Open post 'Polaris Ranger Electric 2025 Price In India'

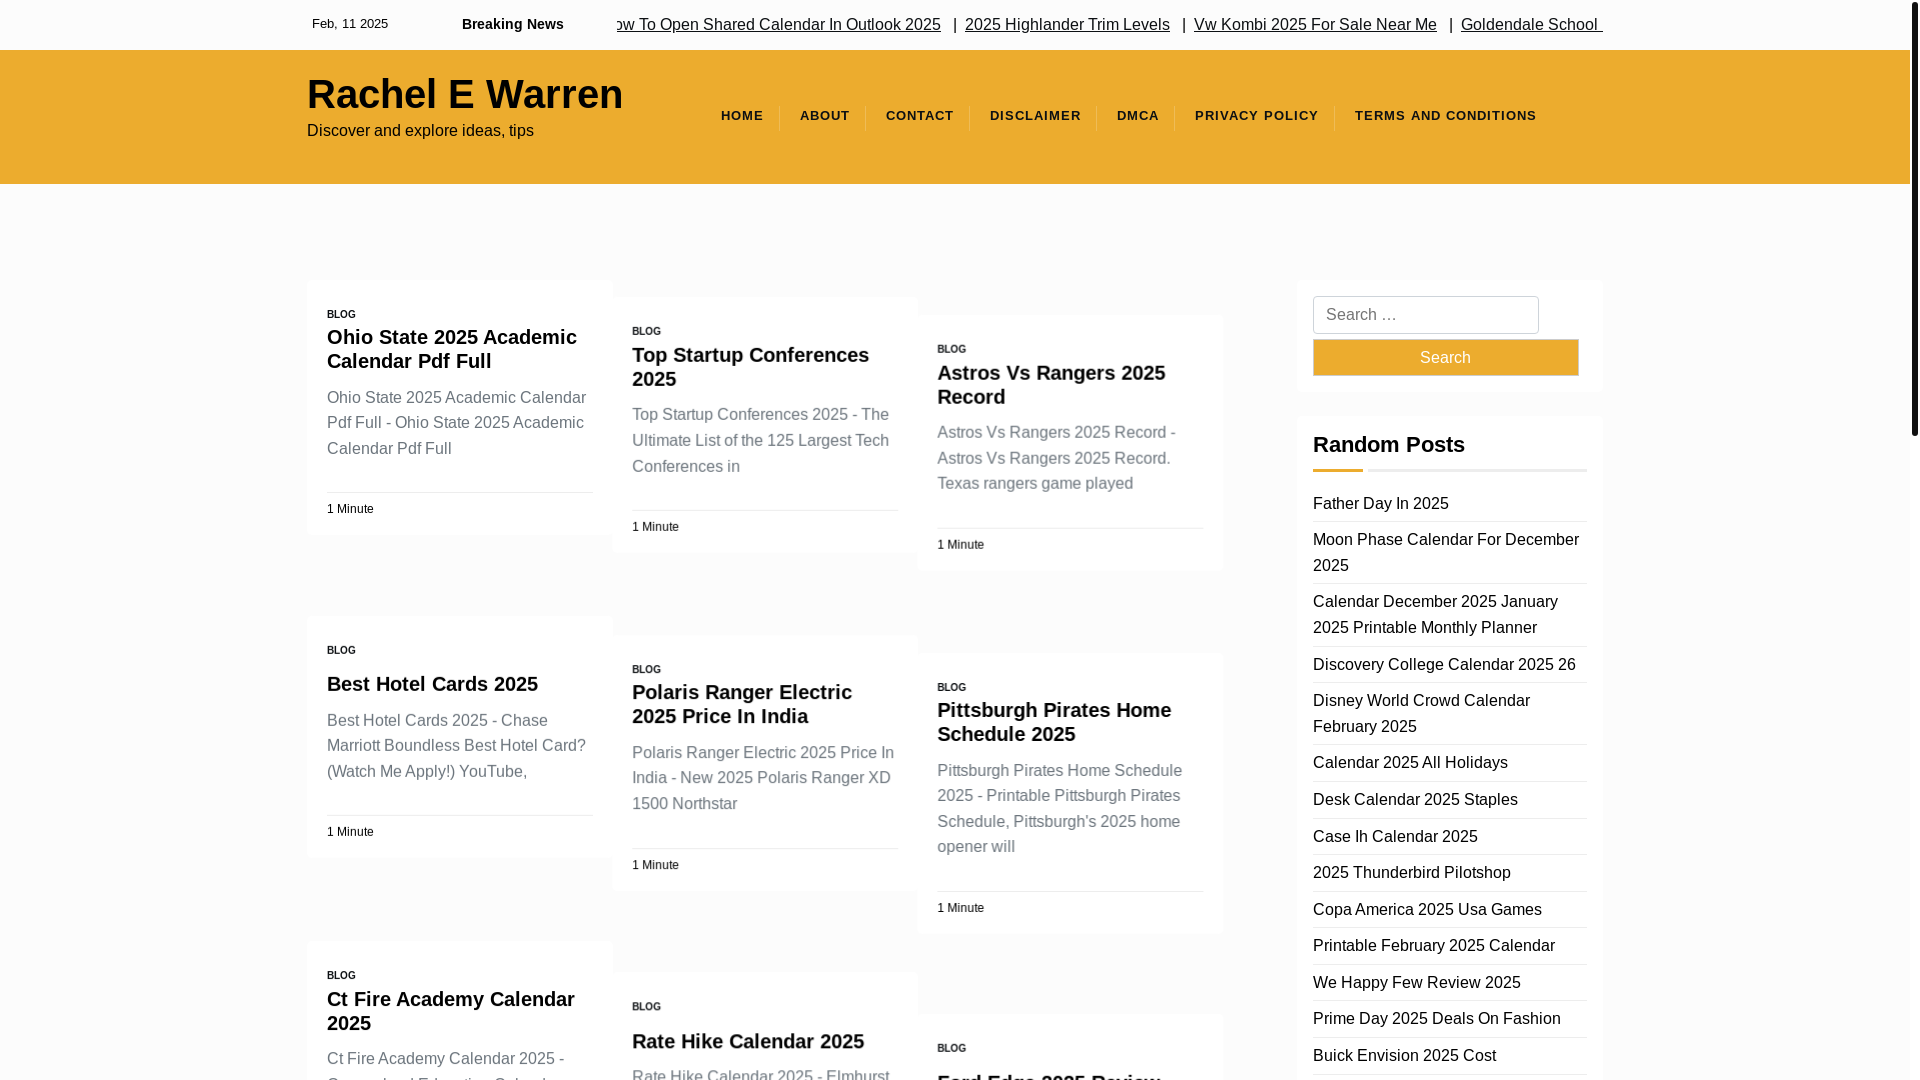(x=742, y=704)
